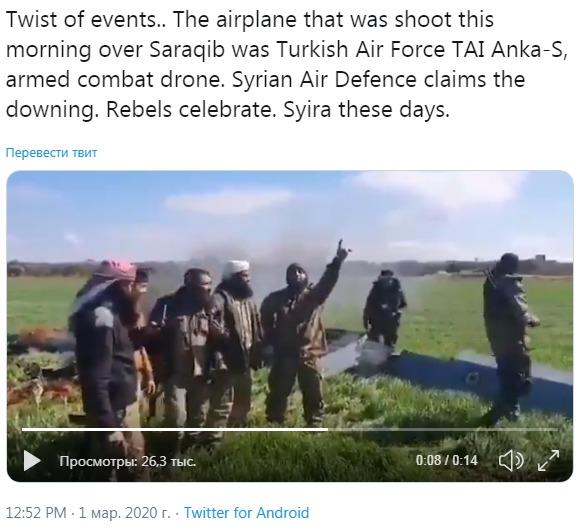This screenshot has width=586, height=531.
Task: Seek to the start of the video progress bar
Action: click(x=23, y=430)
